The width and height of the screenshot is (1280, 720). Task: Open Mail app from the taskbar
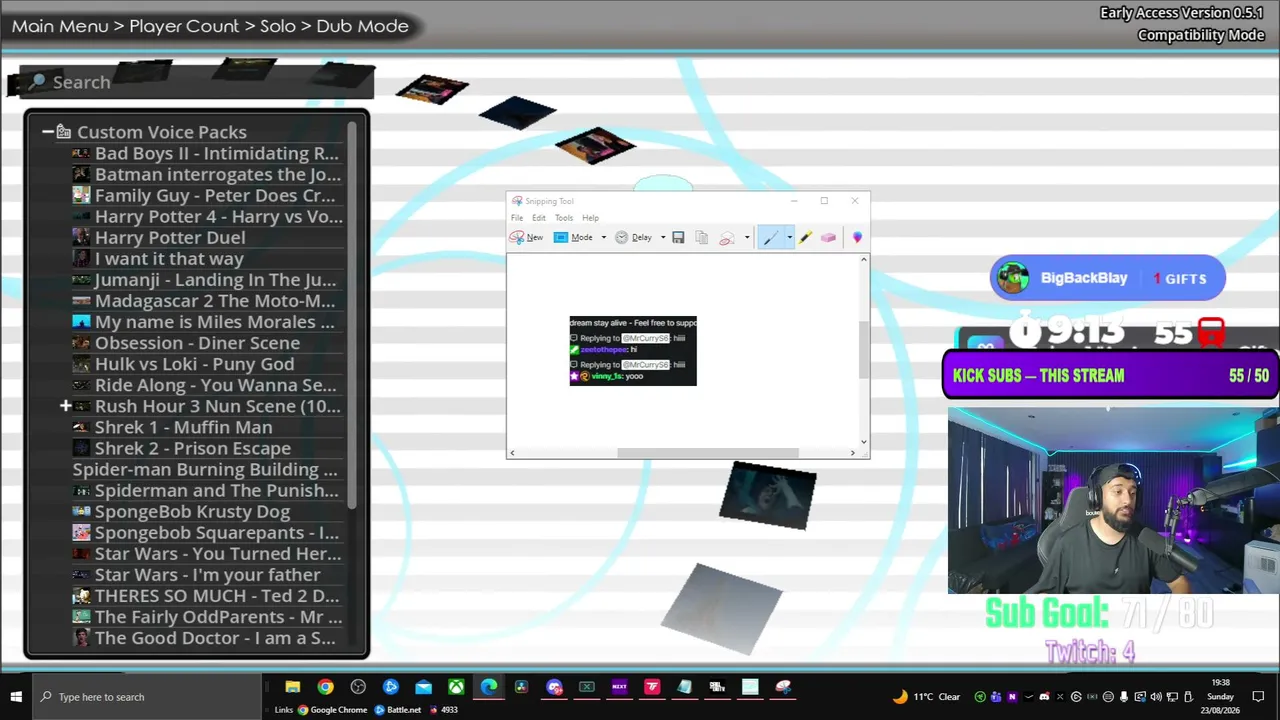click(423, 687)
